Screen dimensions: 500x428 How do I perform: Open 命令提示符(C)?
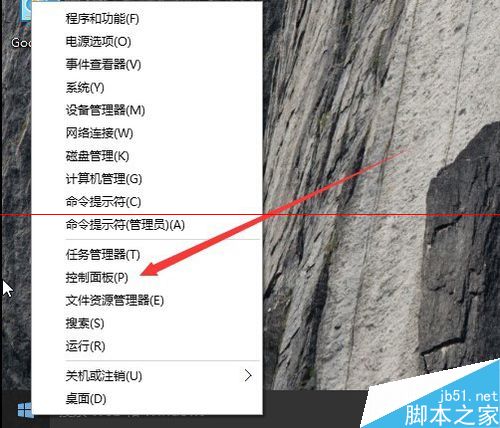147,202
